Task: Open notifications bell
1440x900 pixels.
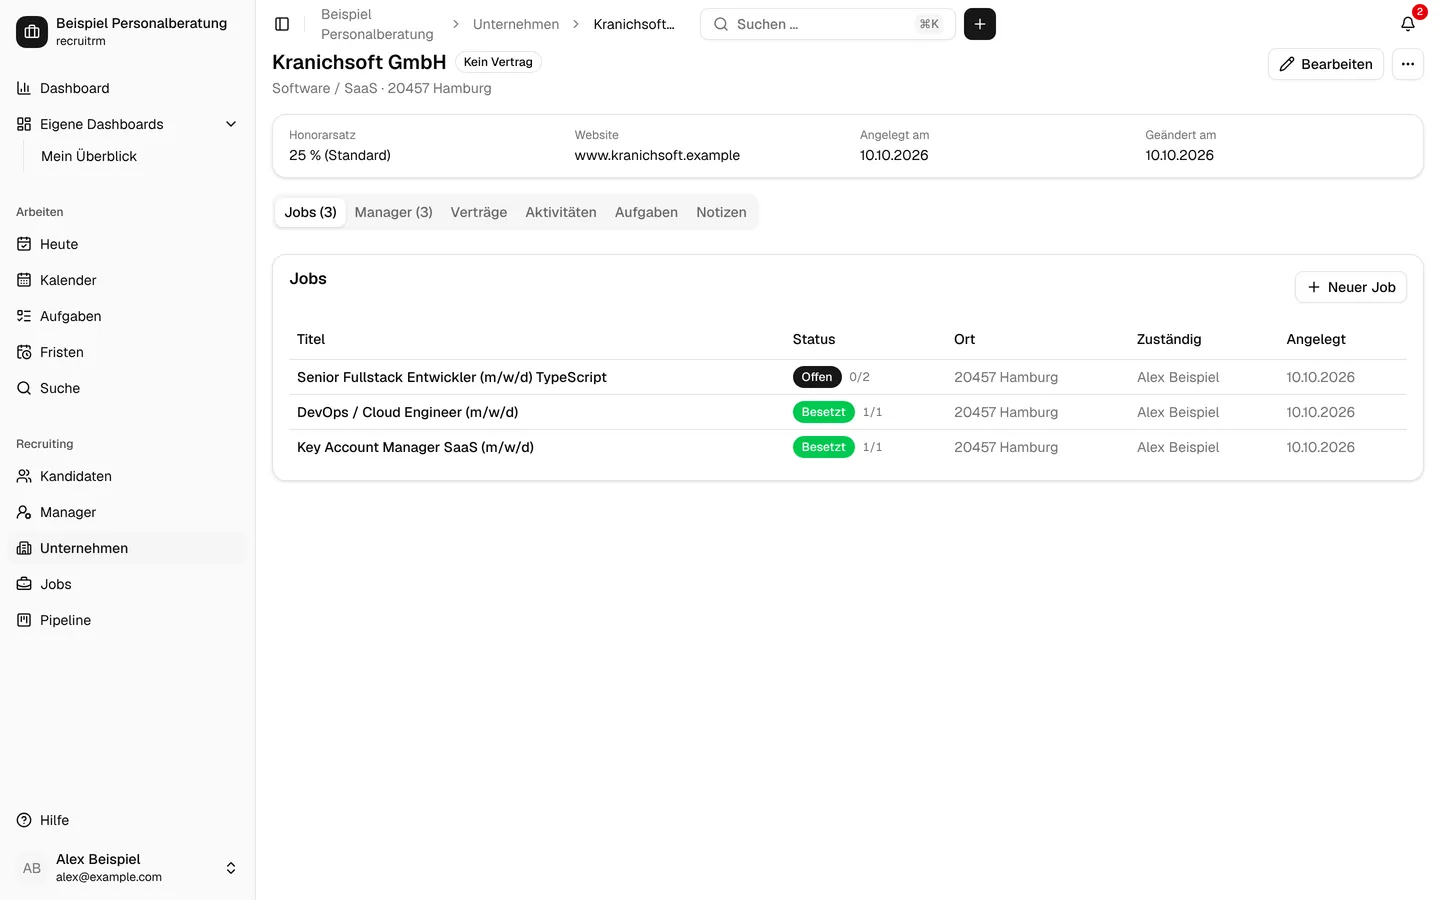Action: click(1408, 24)
